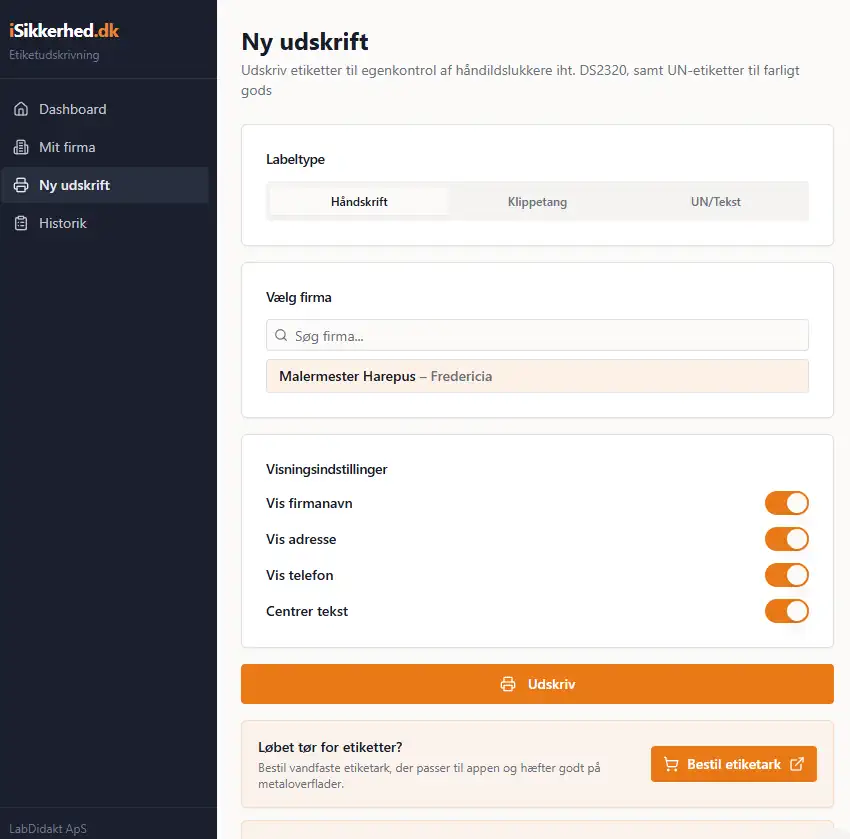Focus the Søg firma search field
Viewport: 850px width, 839px height.
click(x=545, y=336)
